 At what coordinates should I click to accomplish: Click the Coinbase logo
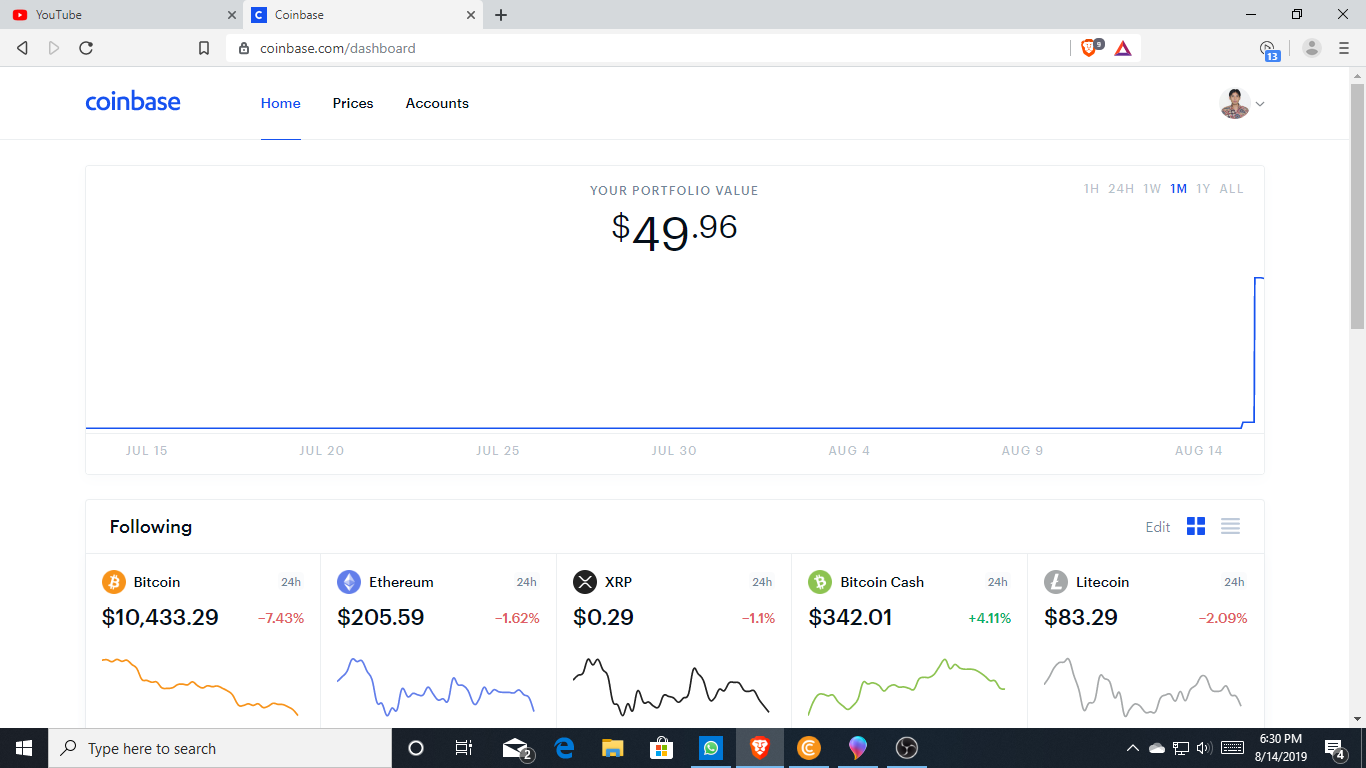pos(133,102)
